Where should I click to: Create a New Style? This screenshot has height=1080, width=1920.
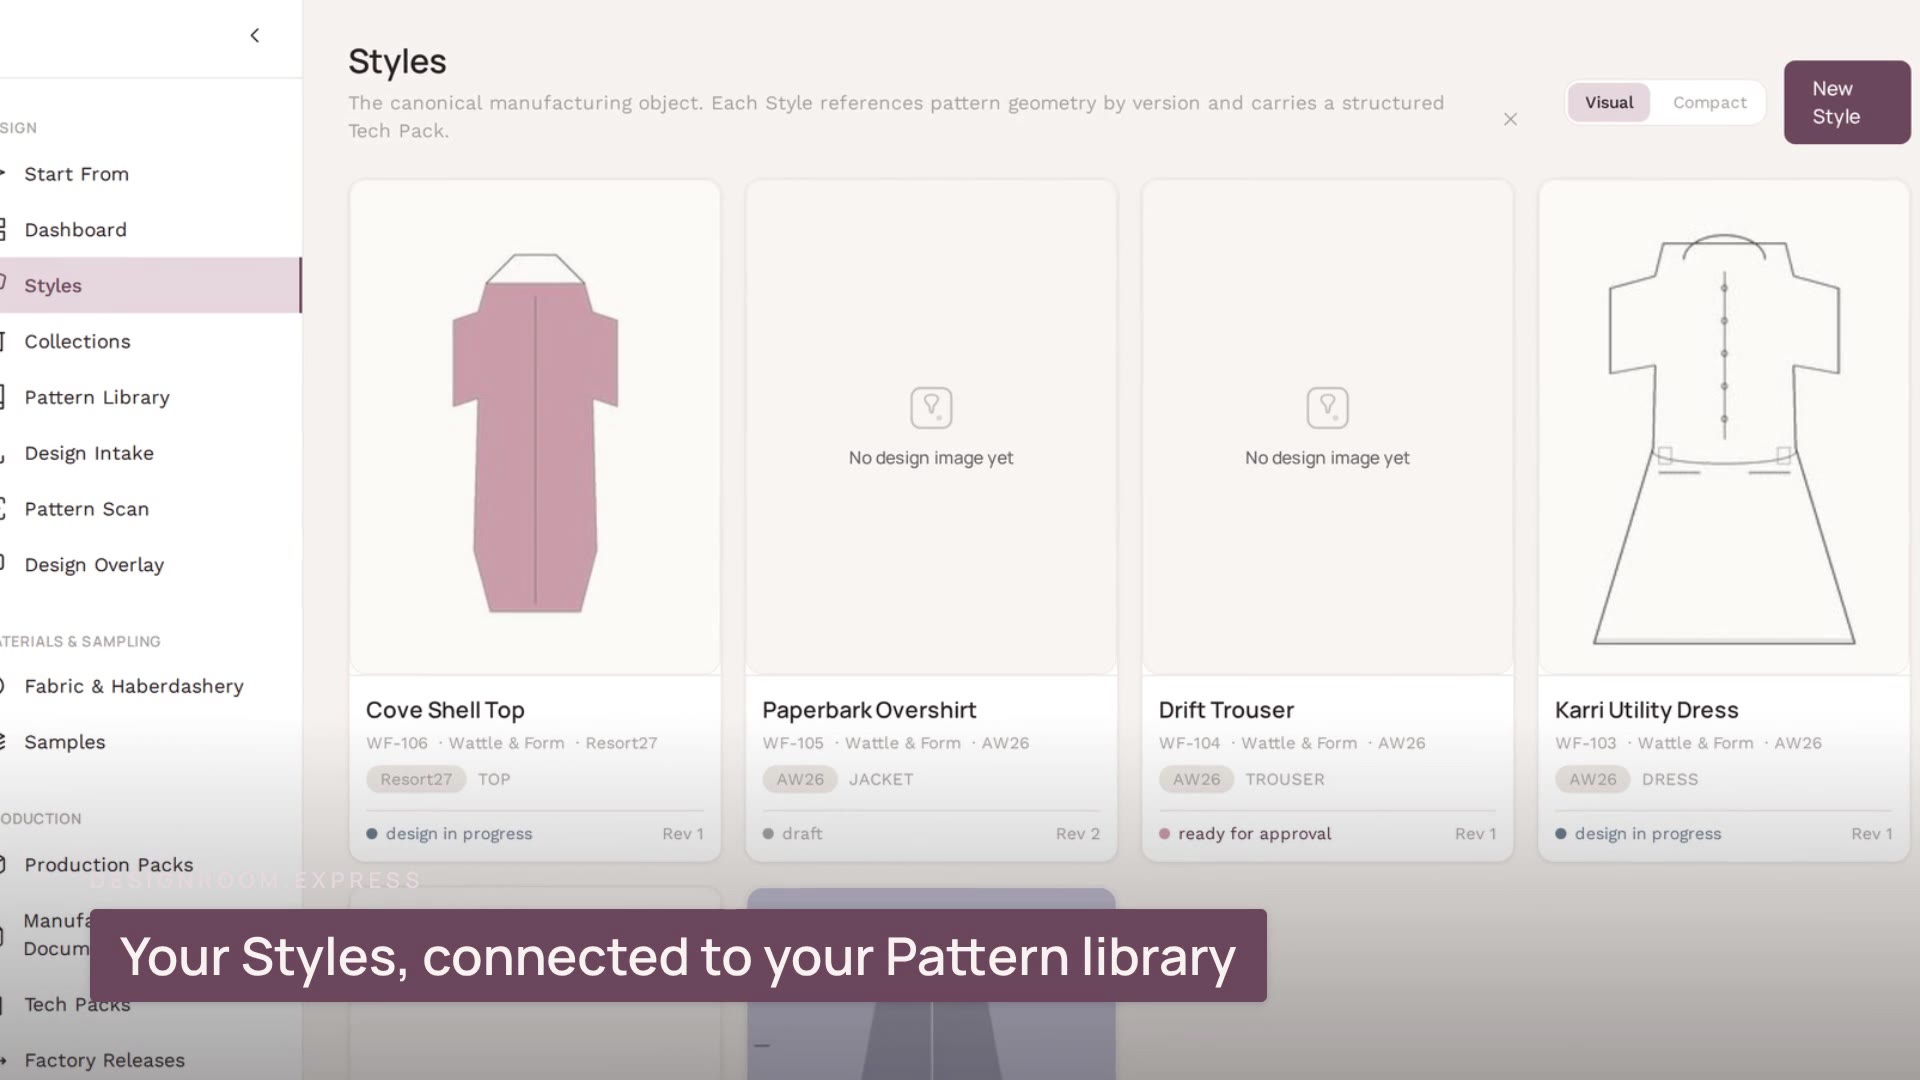(x=1846, y=102)
